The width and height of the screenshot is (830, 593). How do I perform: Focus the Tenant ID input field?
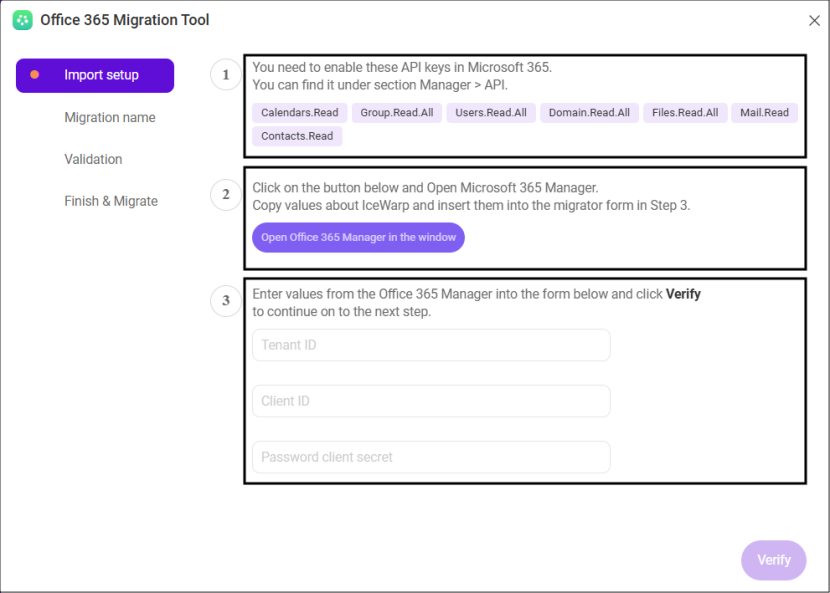(x=431, y=345)
